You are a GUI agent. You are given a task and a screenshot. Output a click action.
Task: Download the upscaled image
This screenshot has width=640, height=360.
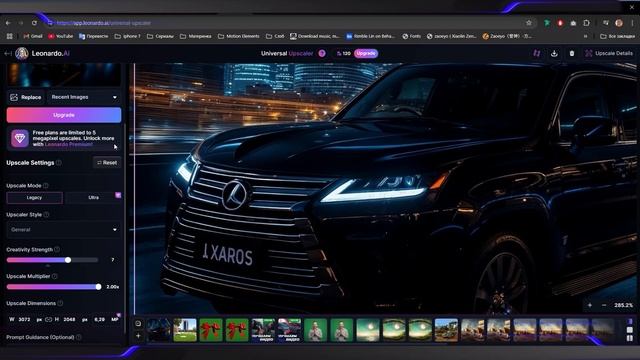coord(554,53)
